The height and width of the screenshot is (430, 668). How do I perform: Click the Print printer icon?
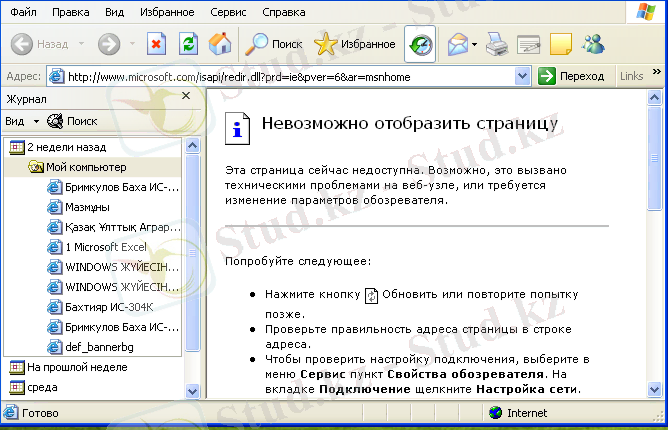click(x=496, y=44)
